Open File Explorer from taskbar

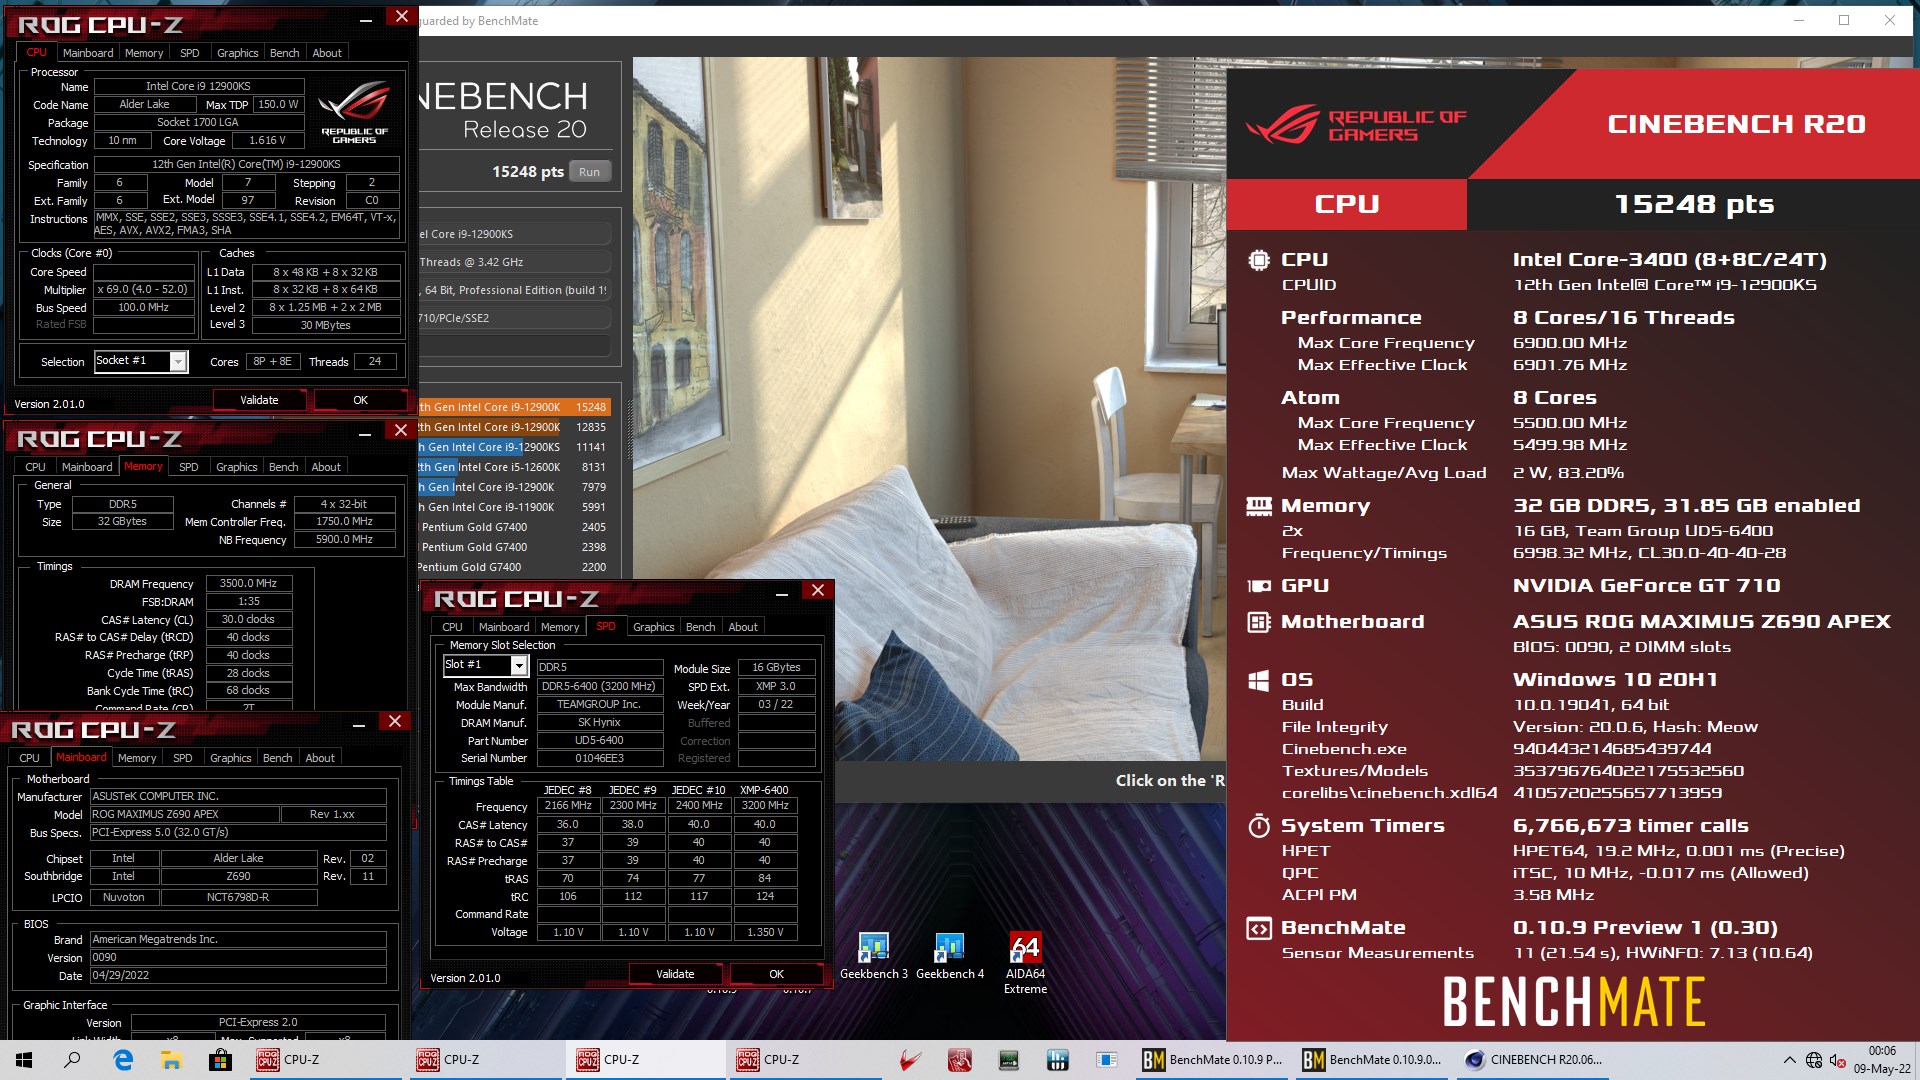[171, 1060]
